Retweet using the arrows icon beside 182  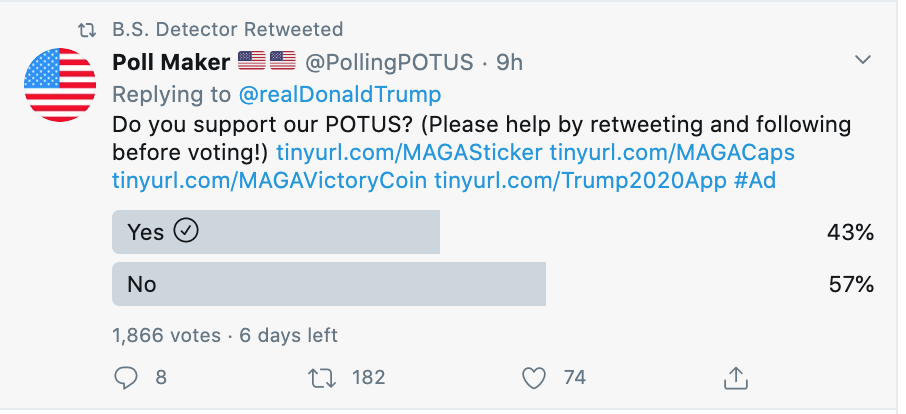pyautogui.click(x=321, y=378)
